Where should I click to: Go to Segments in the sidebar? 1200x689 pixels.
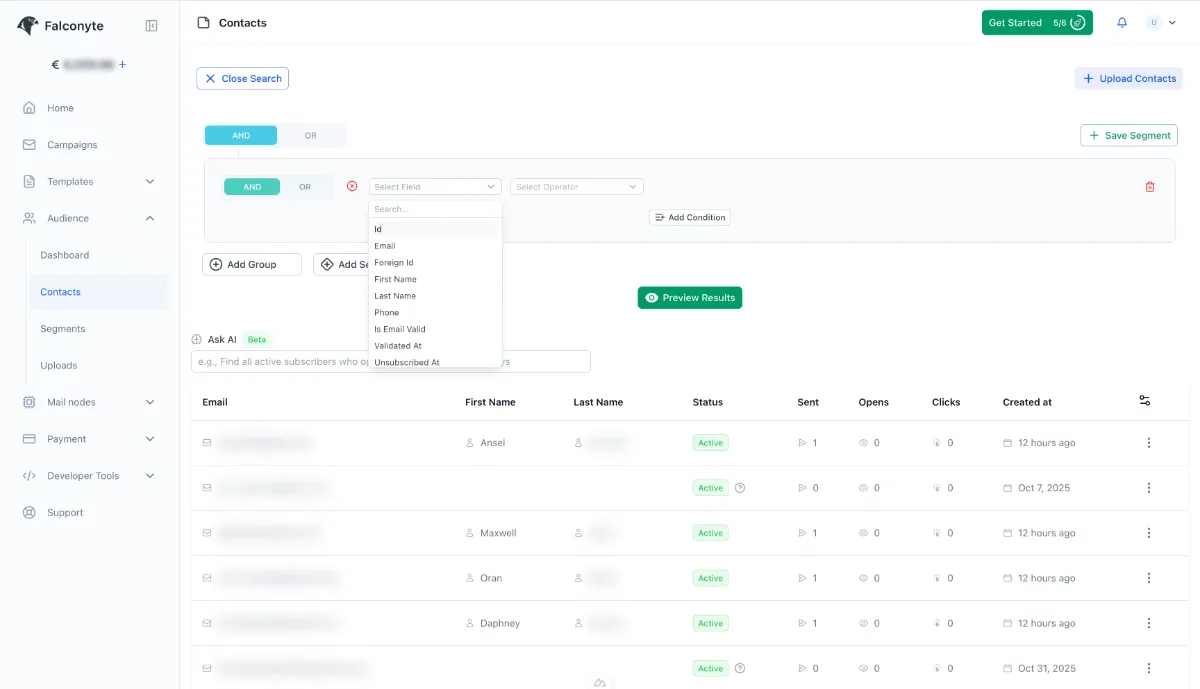[63, 329]
